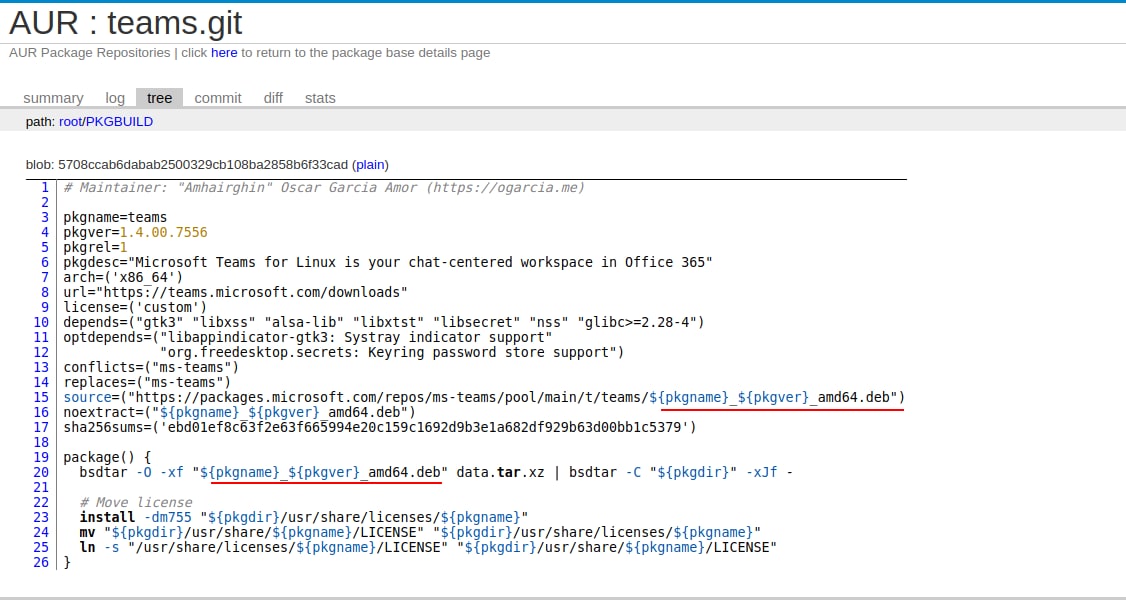Click the noextract line's deb filename
Image resolution: width=1126 pixels, height=601 pixels.
283,412
